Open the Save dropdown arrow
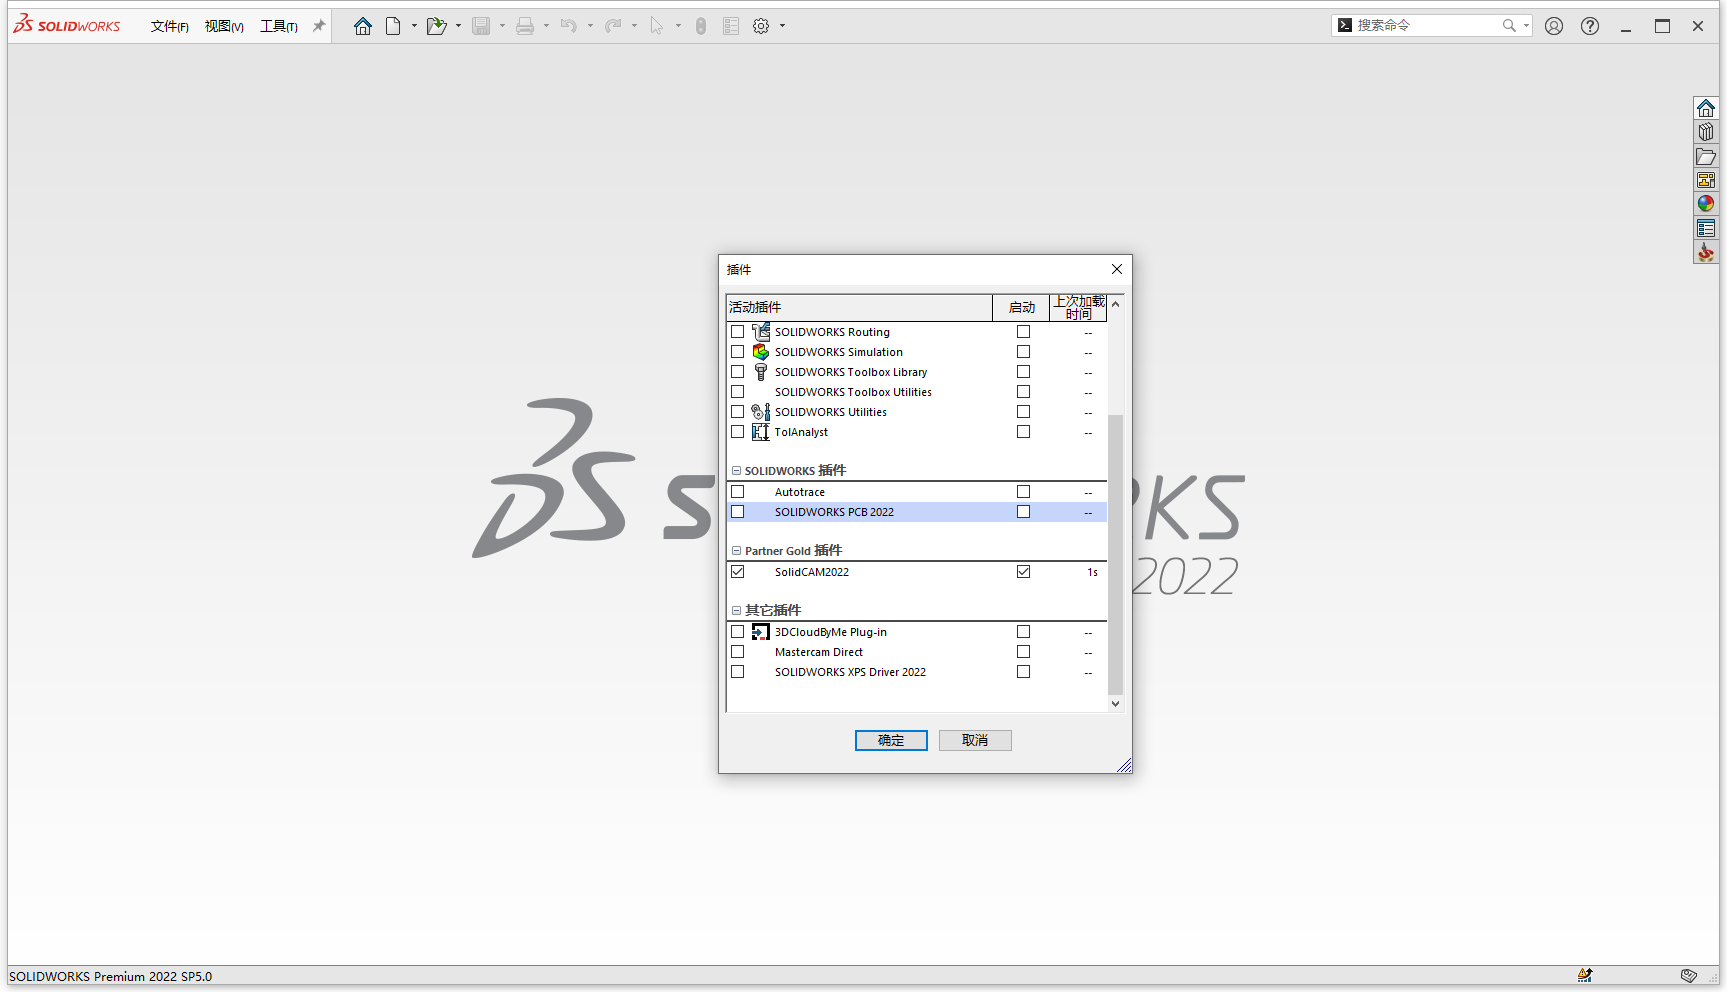This screenshot has height=992, width=1727. [502, 26]
